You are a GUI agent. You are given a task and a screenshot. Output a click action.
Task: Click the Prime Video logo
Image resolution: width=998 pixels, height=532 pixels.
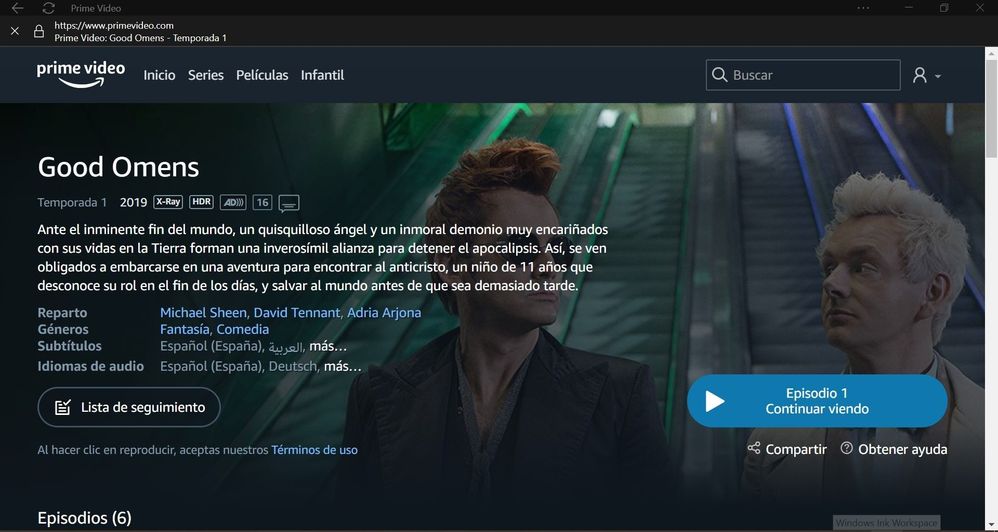81,74
